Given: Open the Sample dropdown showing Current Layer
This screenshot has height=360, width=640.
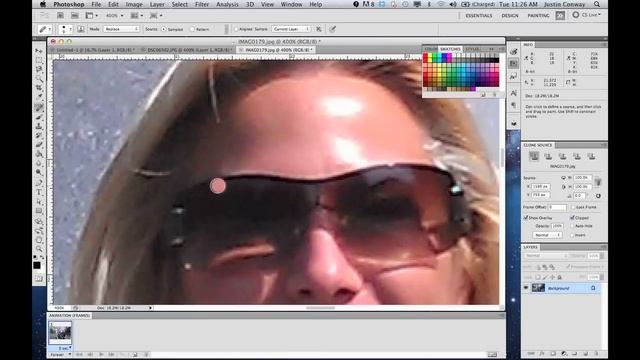Looking at the screenshot, I should tap(291, 29).
